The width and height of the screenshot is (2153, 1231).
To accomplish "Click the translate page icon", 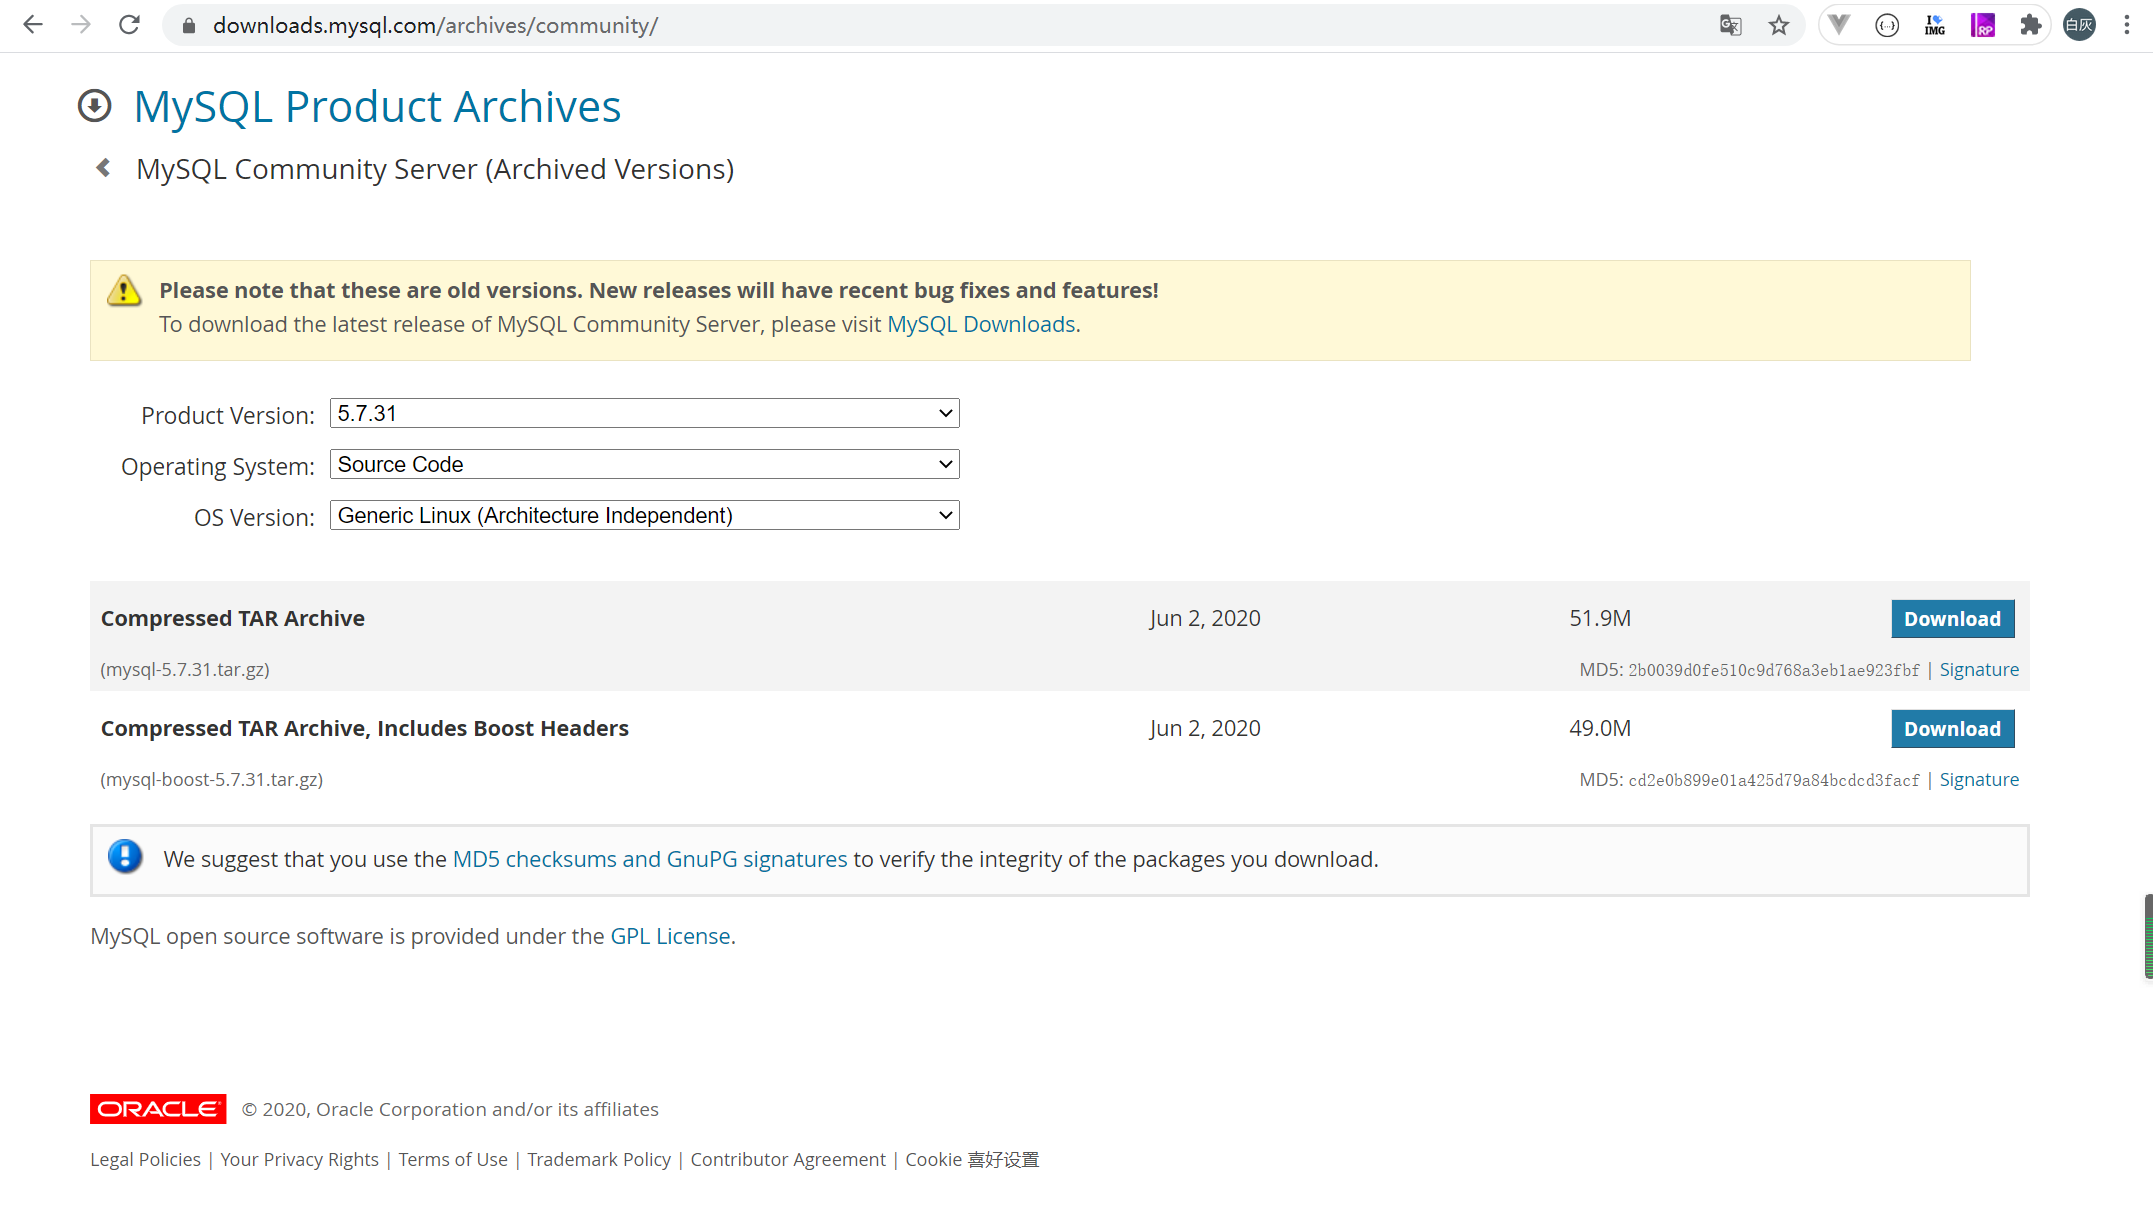I will pos(1730,25).
